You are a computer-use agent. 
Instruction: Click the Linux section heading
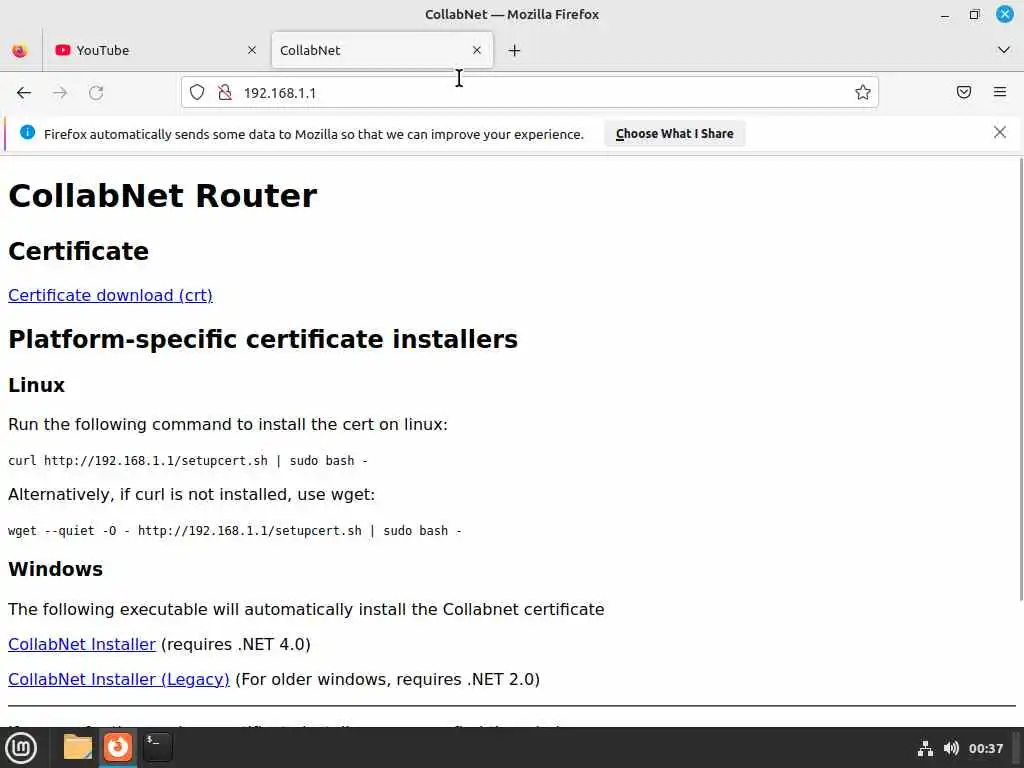click(x=37, y=385)
